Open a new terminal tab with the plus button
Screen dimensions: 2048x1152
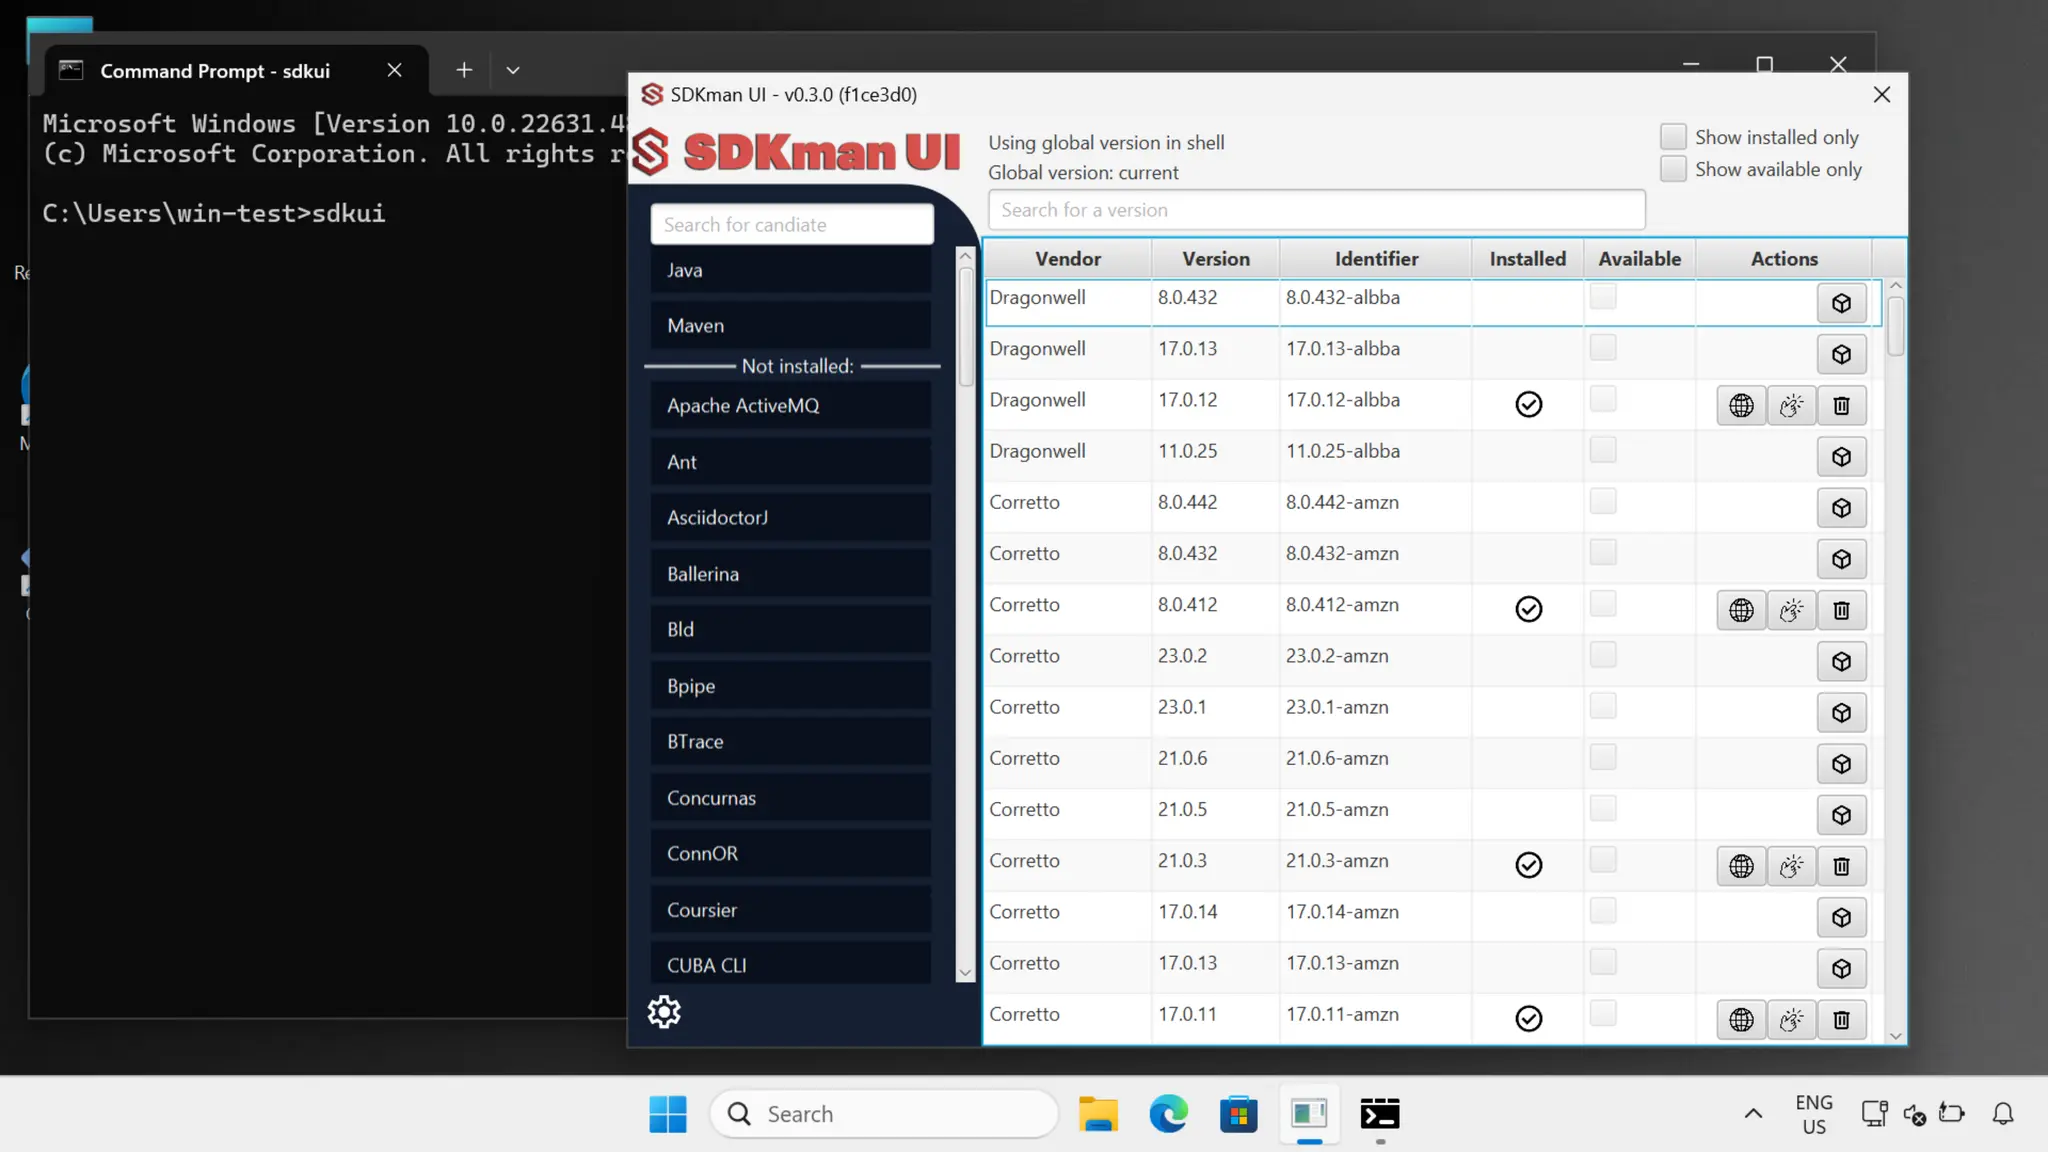(464, 70)
